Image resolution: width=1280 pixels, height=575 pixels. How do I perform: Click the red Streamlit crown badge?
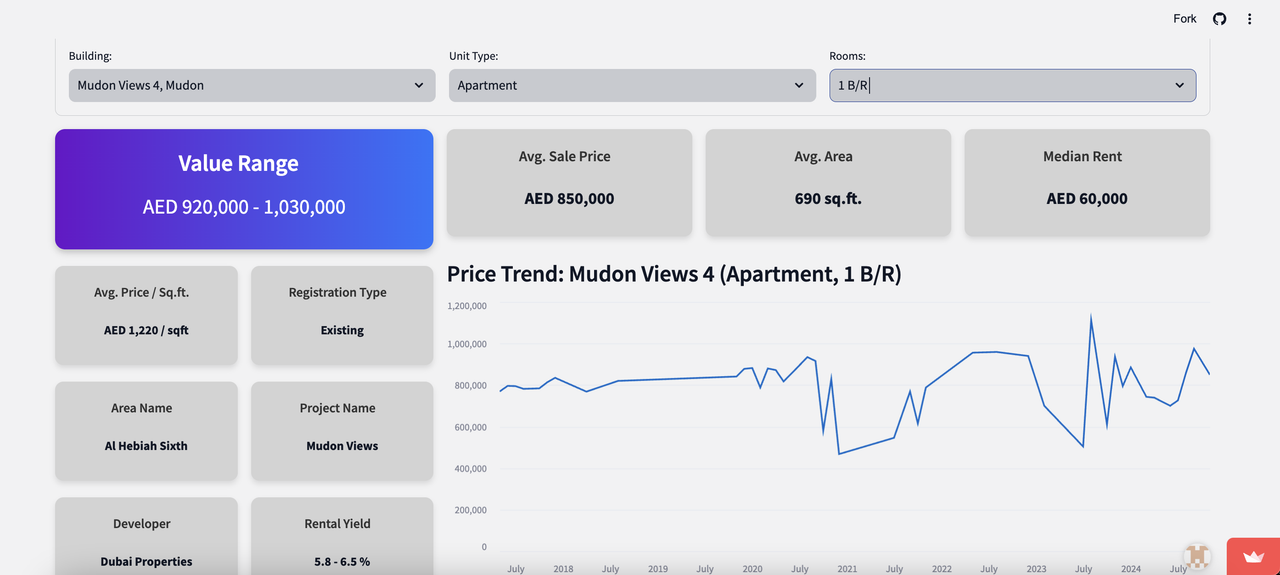[1252, 556]
